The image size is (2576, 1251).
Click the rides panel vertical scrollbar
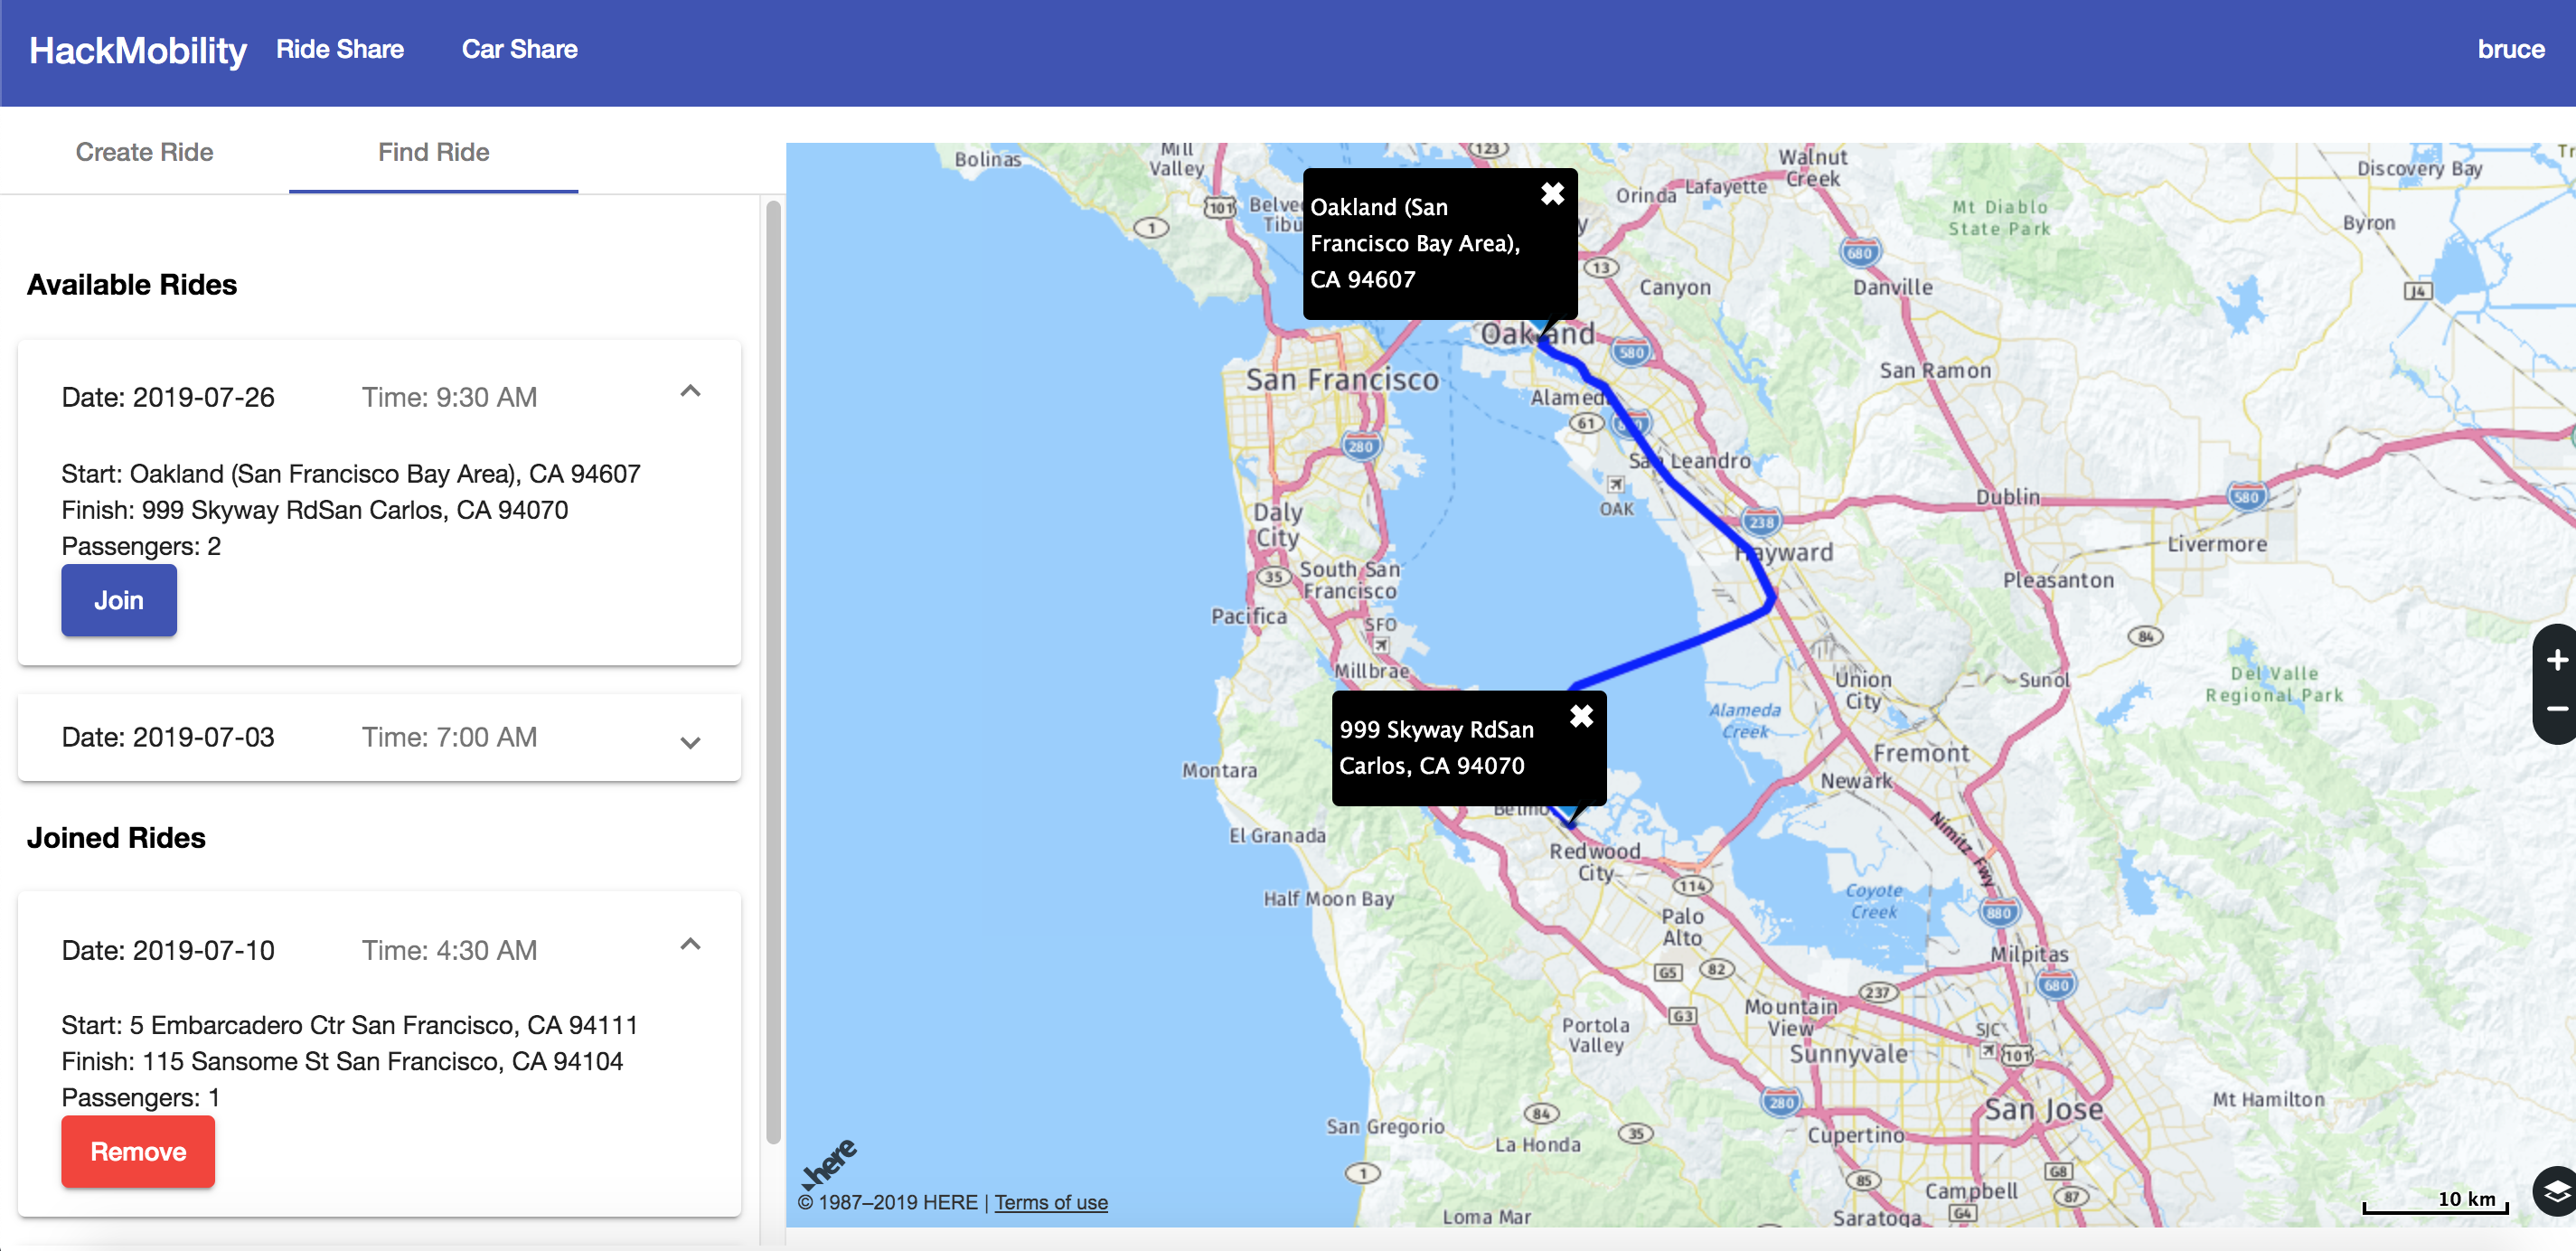(x=773, y=670)
